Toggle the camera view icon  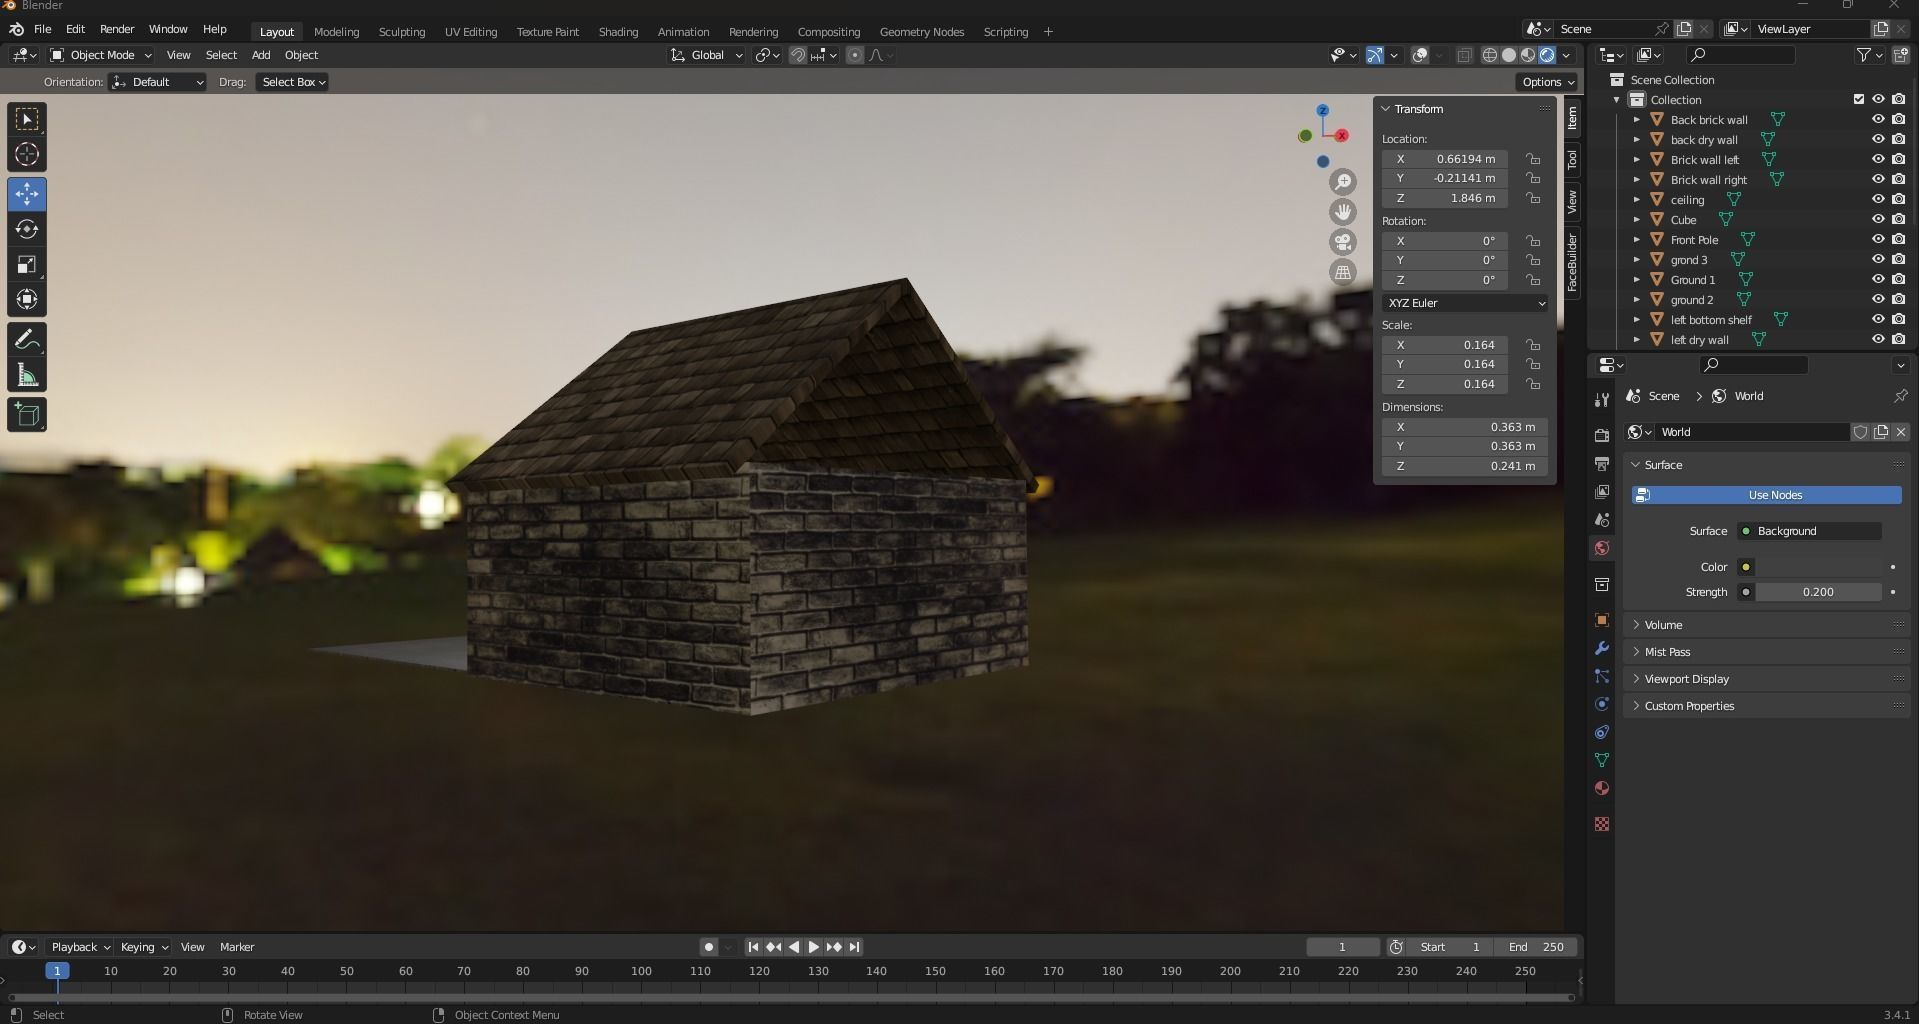(x=1343, y=242)
